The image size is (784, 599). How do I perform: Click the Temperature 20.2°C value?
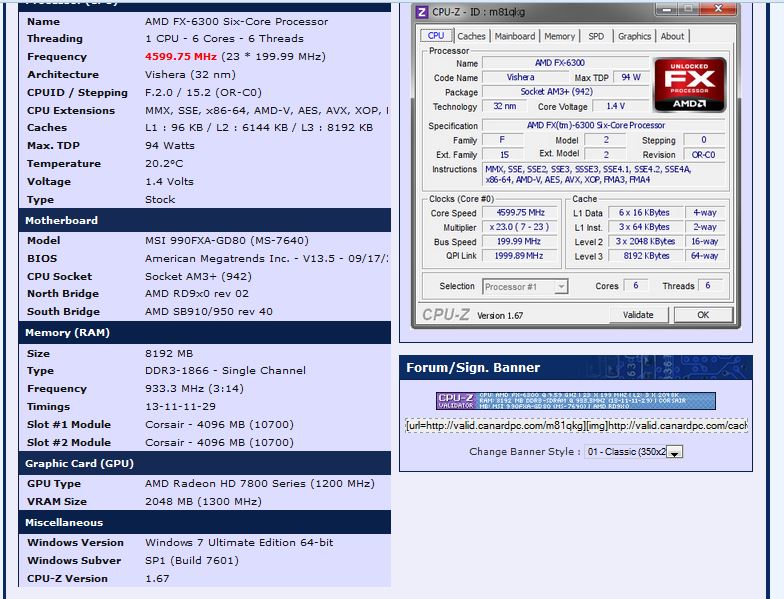tap(164, 164)
